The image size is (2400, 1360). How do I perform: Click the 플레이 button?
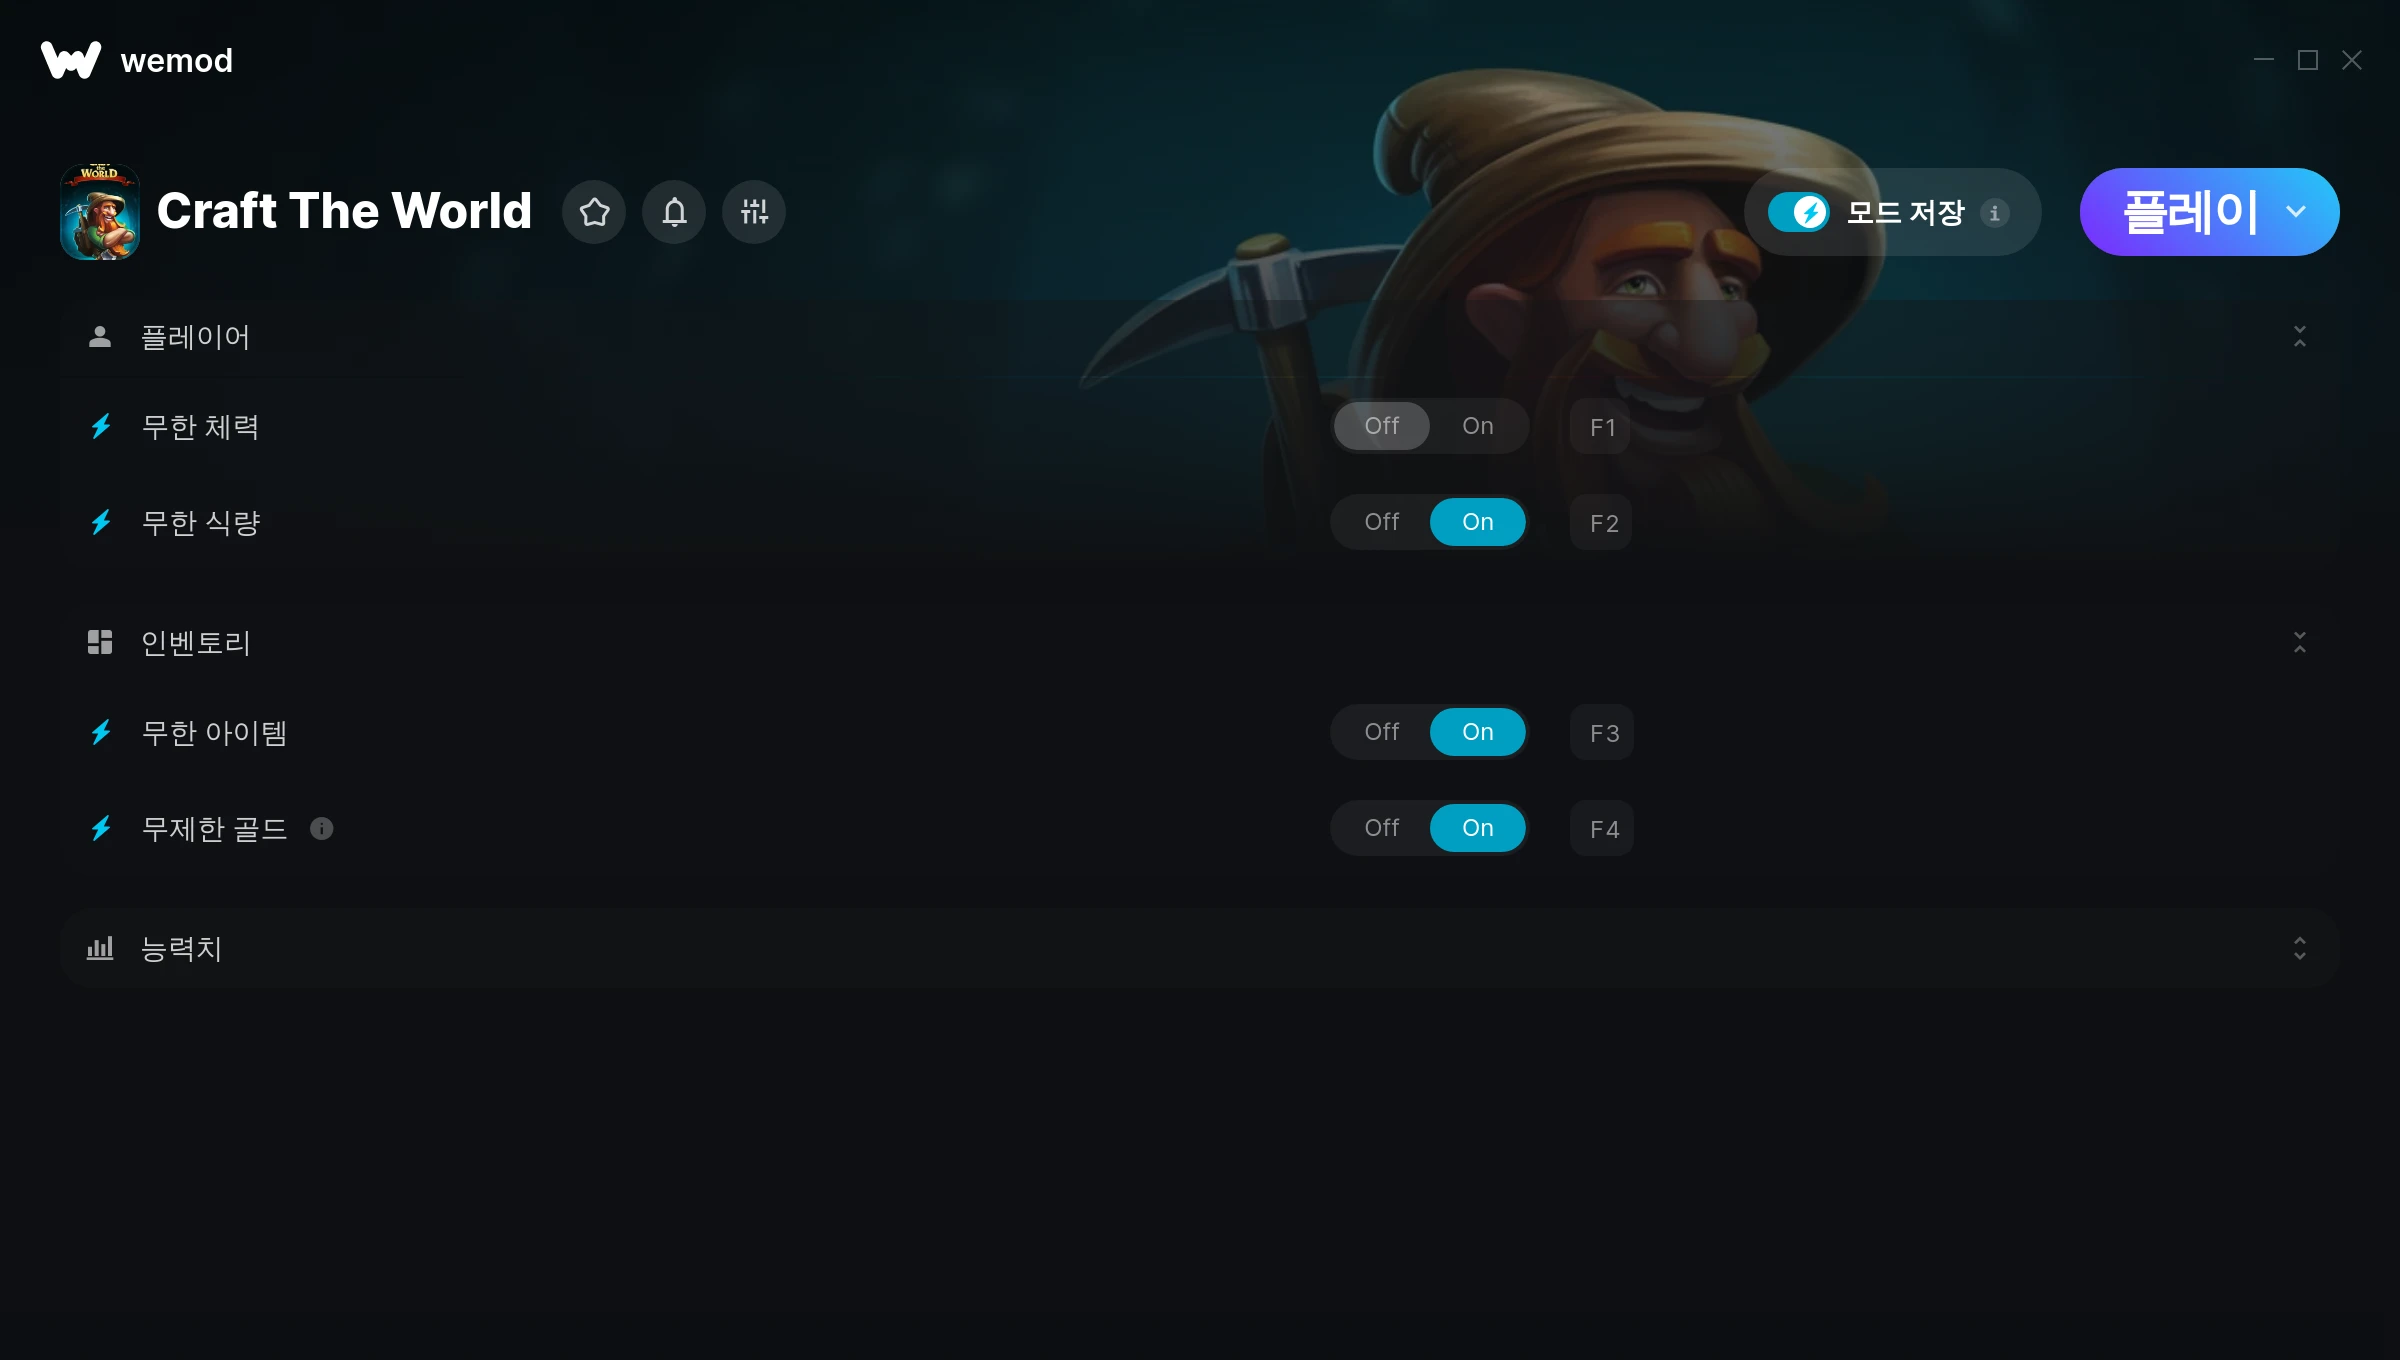pyautogui.click(x=2190, y=212)
